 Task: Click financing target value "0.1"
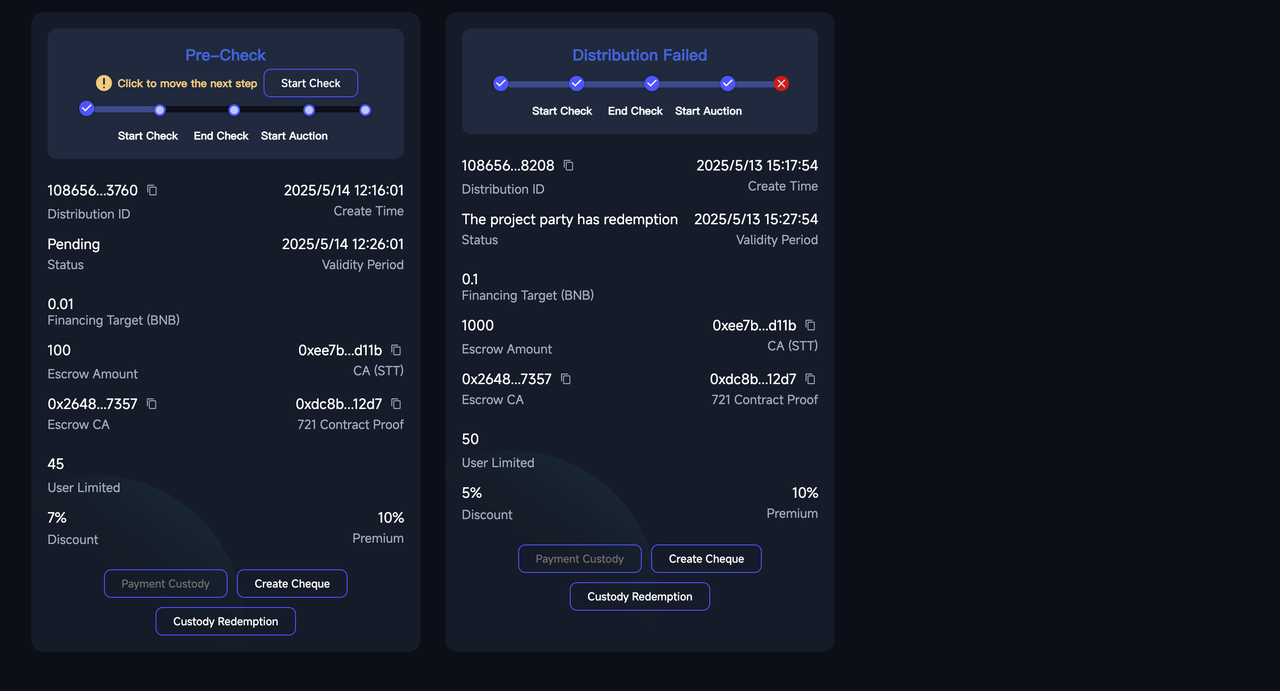(x=470, y=279)
